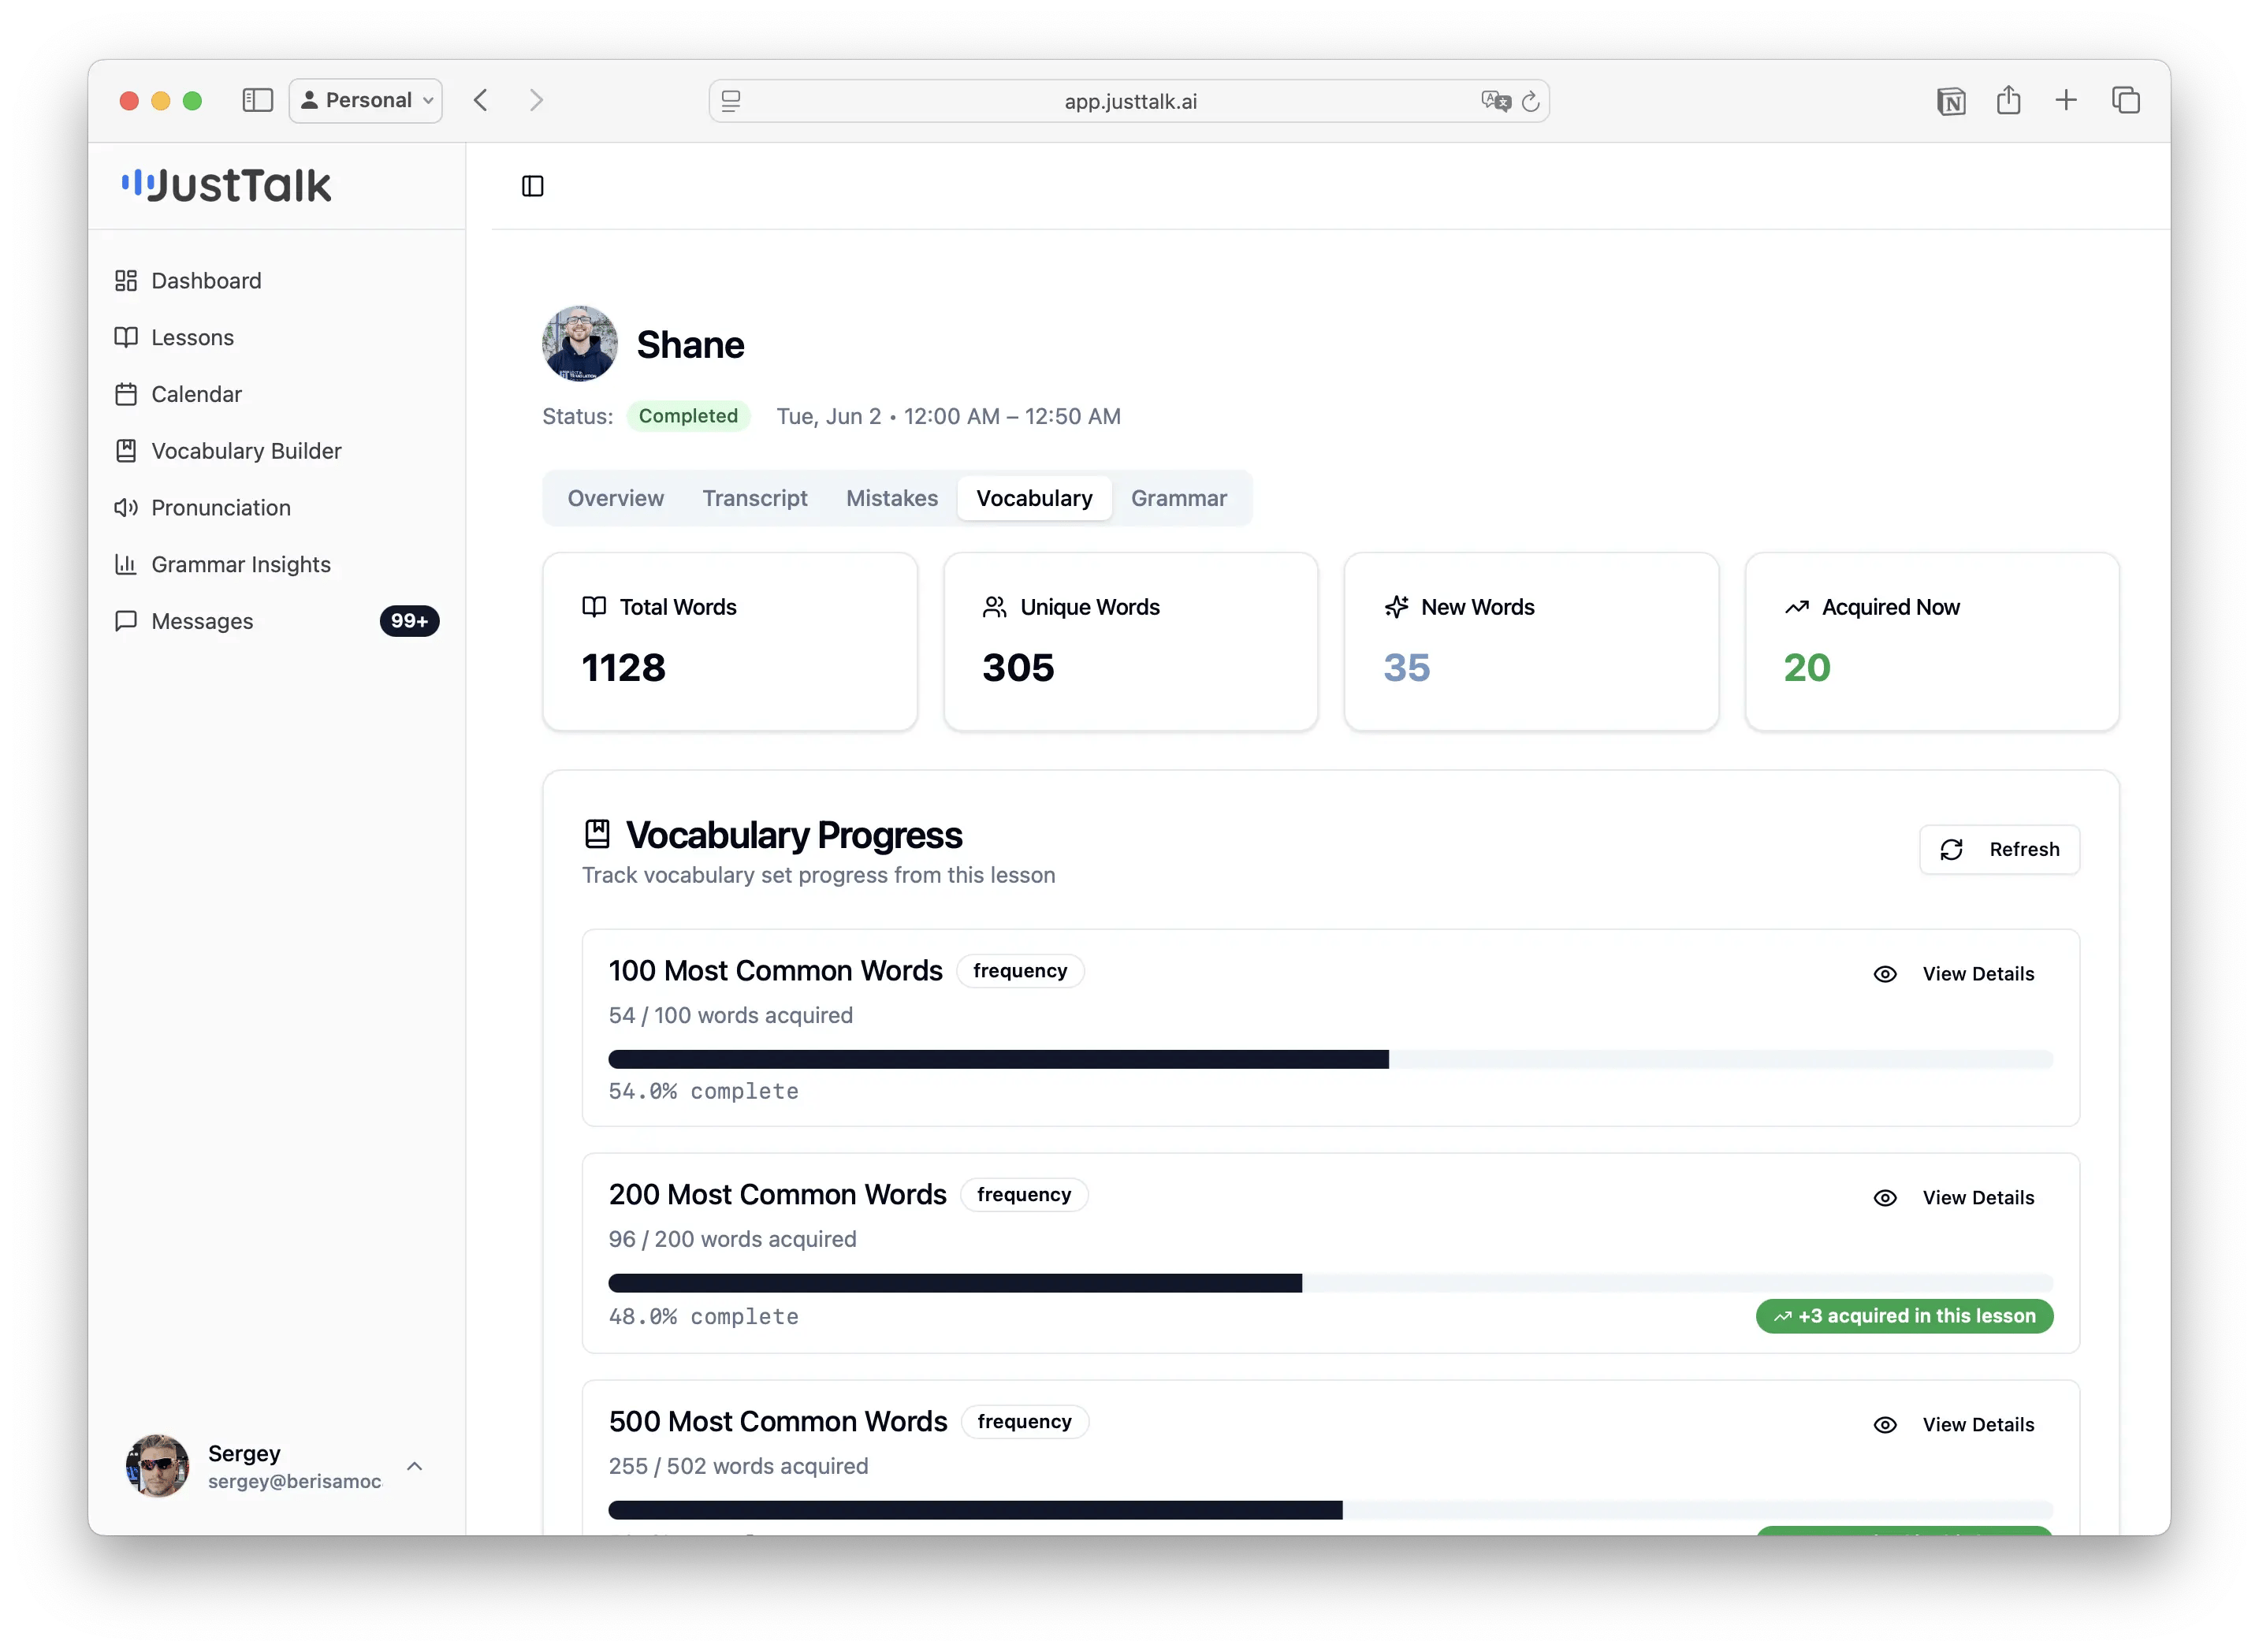Refresh vocabulary progress
Screen dimensions: 2259x1652
click(1999, 849)
